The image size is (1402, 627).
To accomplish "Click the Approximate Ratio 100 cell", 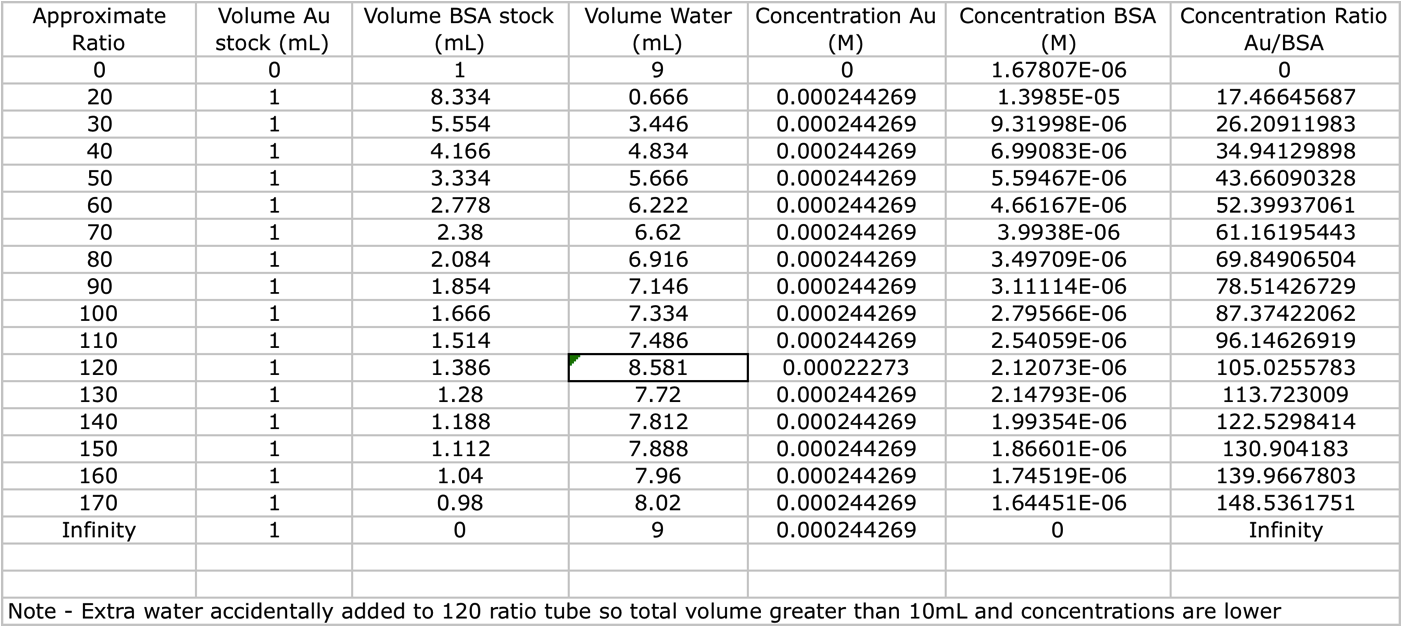I will [x=98, y=313].
